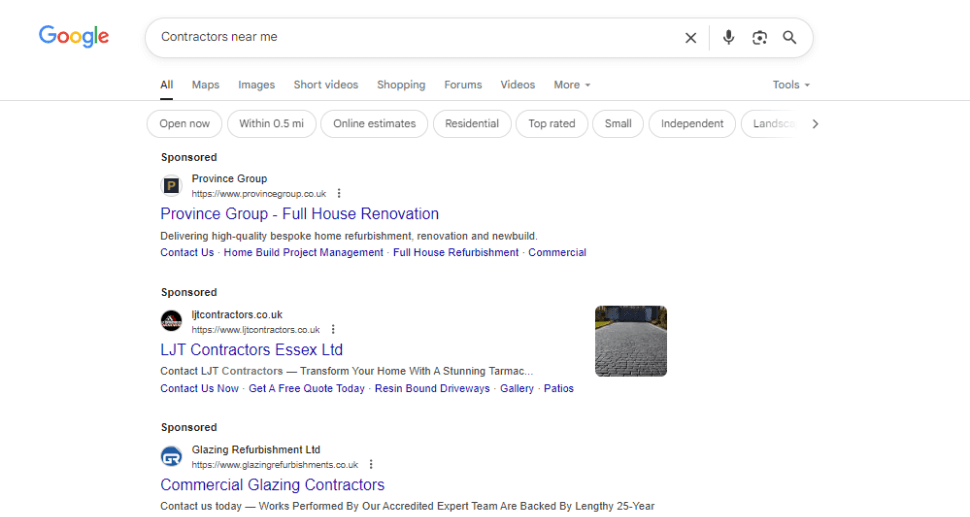Open Get A Free Quote Today sitelink
The image size is (970, 517).
(306, 388)
